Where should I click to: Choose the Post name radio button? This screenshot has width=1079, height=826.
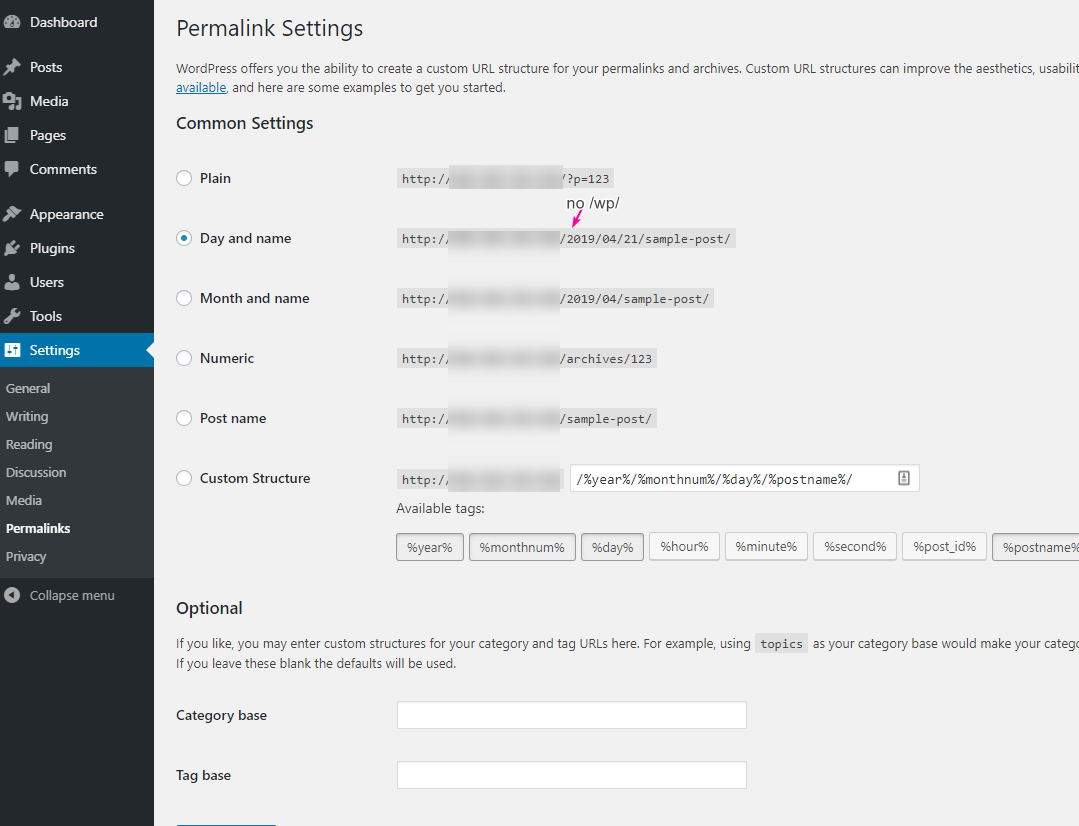click(184, 418)
